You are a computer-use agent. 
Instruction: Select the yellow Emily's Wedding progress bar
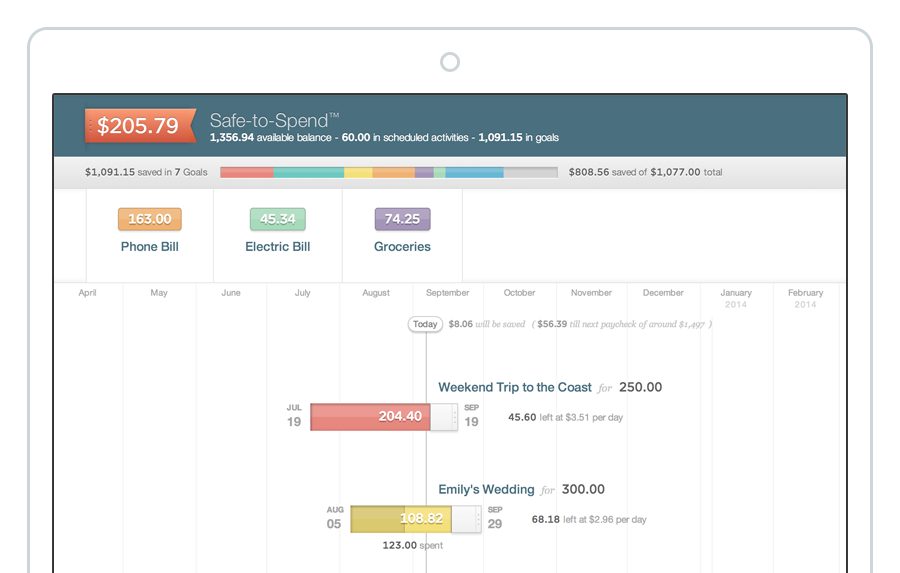tap(400, 519)
